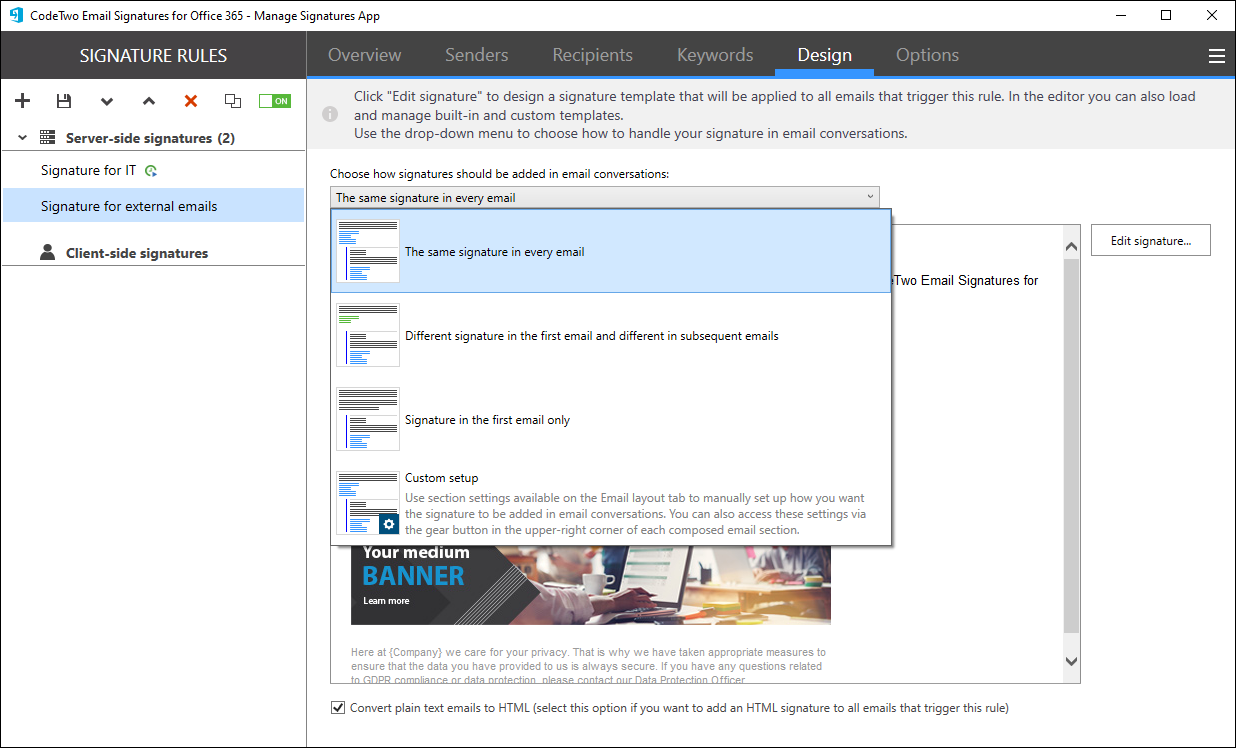Toggle the green ON rule switch
Image resolution: width=1236 pixels, height=748 pixels.
[x=275, y=101]
